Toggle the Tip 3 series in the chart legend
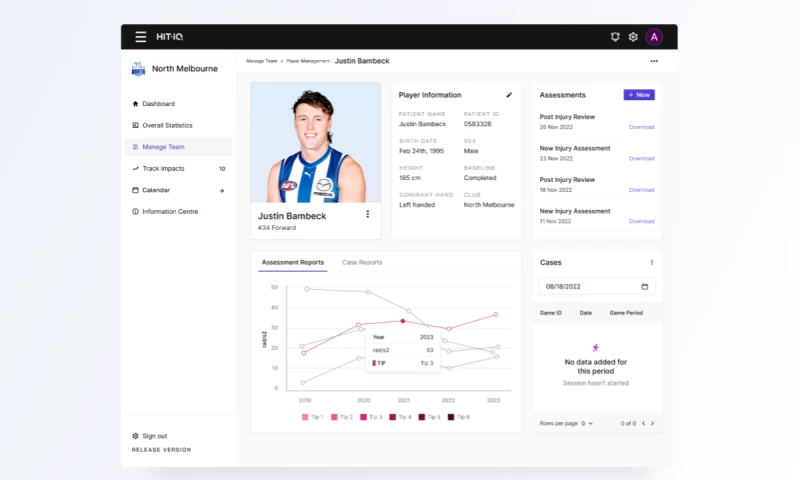Image resolution: width=800 pixels, height=480 pixels. (369, 416)
